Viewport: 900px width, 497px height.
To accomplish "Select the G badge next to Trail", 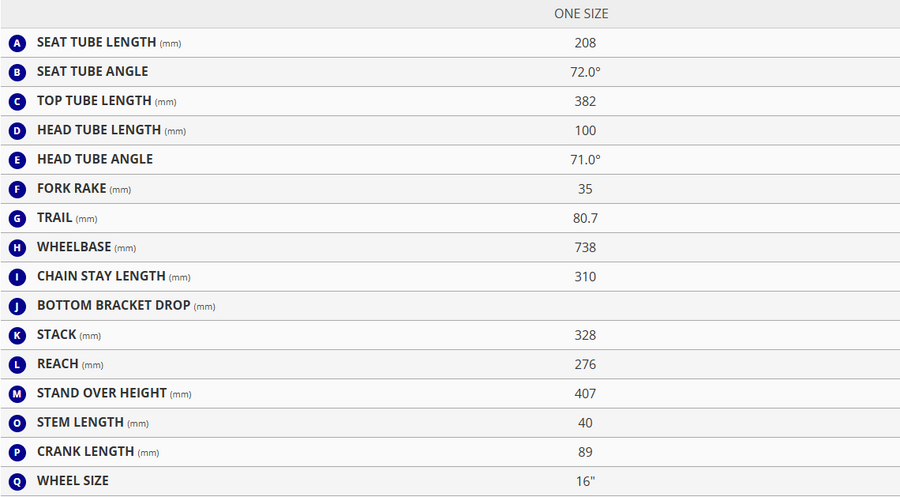I will pos(17,218).
